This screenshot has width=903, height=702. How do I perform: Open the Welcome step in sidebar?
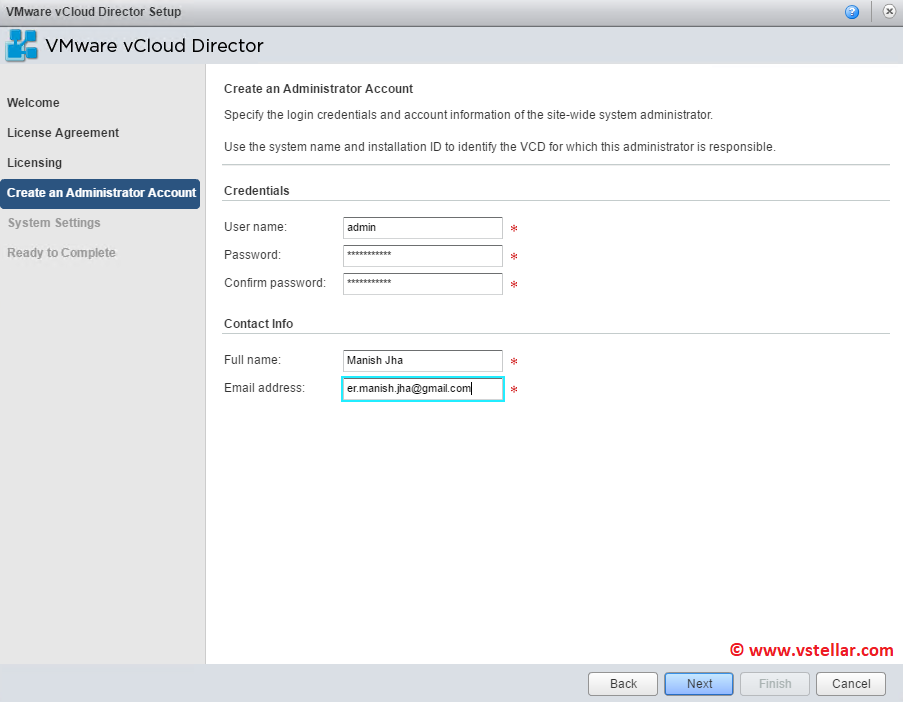click(33, 103)
